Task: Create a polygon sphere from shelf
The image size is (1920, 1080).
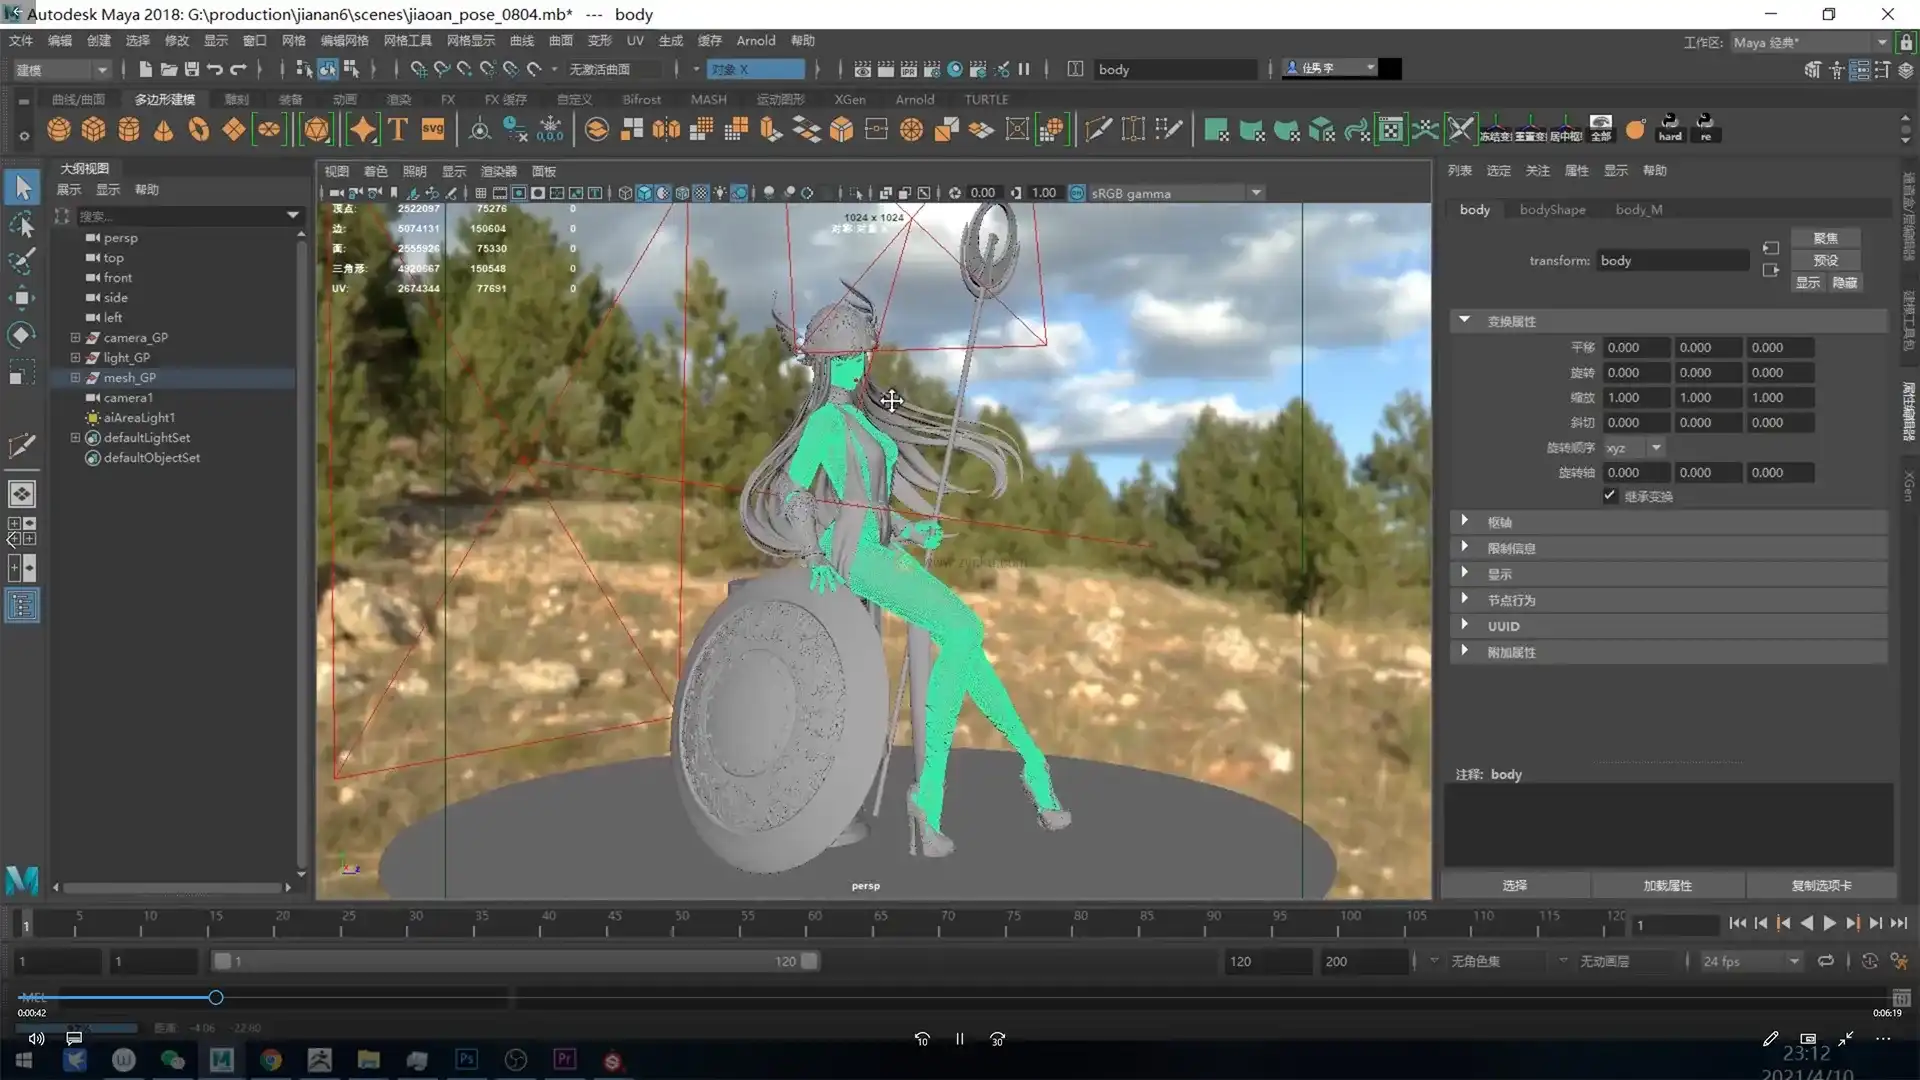Action: (59, 129)
